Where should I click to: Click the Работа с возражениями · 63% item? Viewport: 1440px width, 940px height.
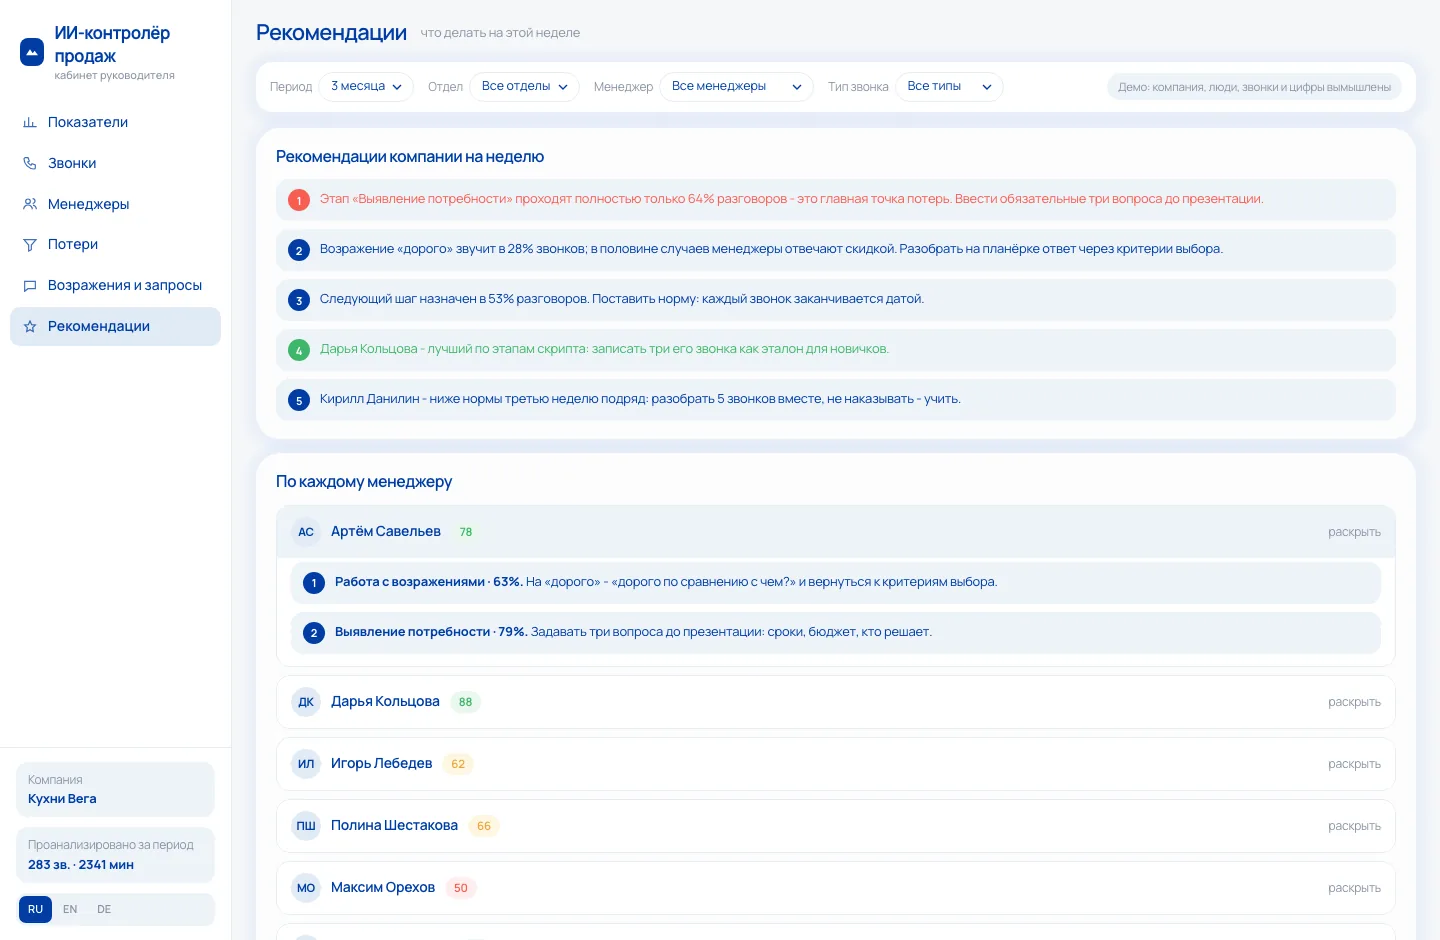836,582
